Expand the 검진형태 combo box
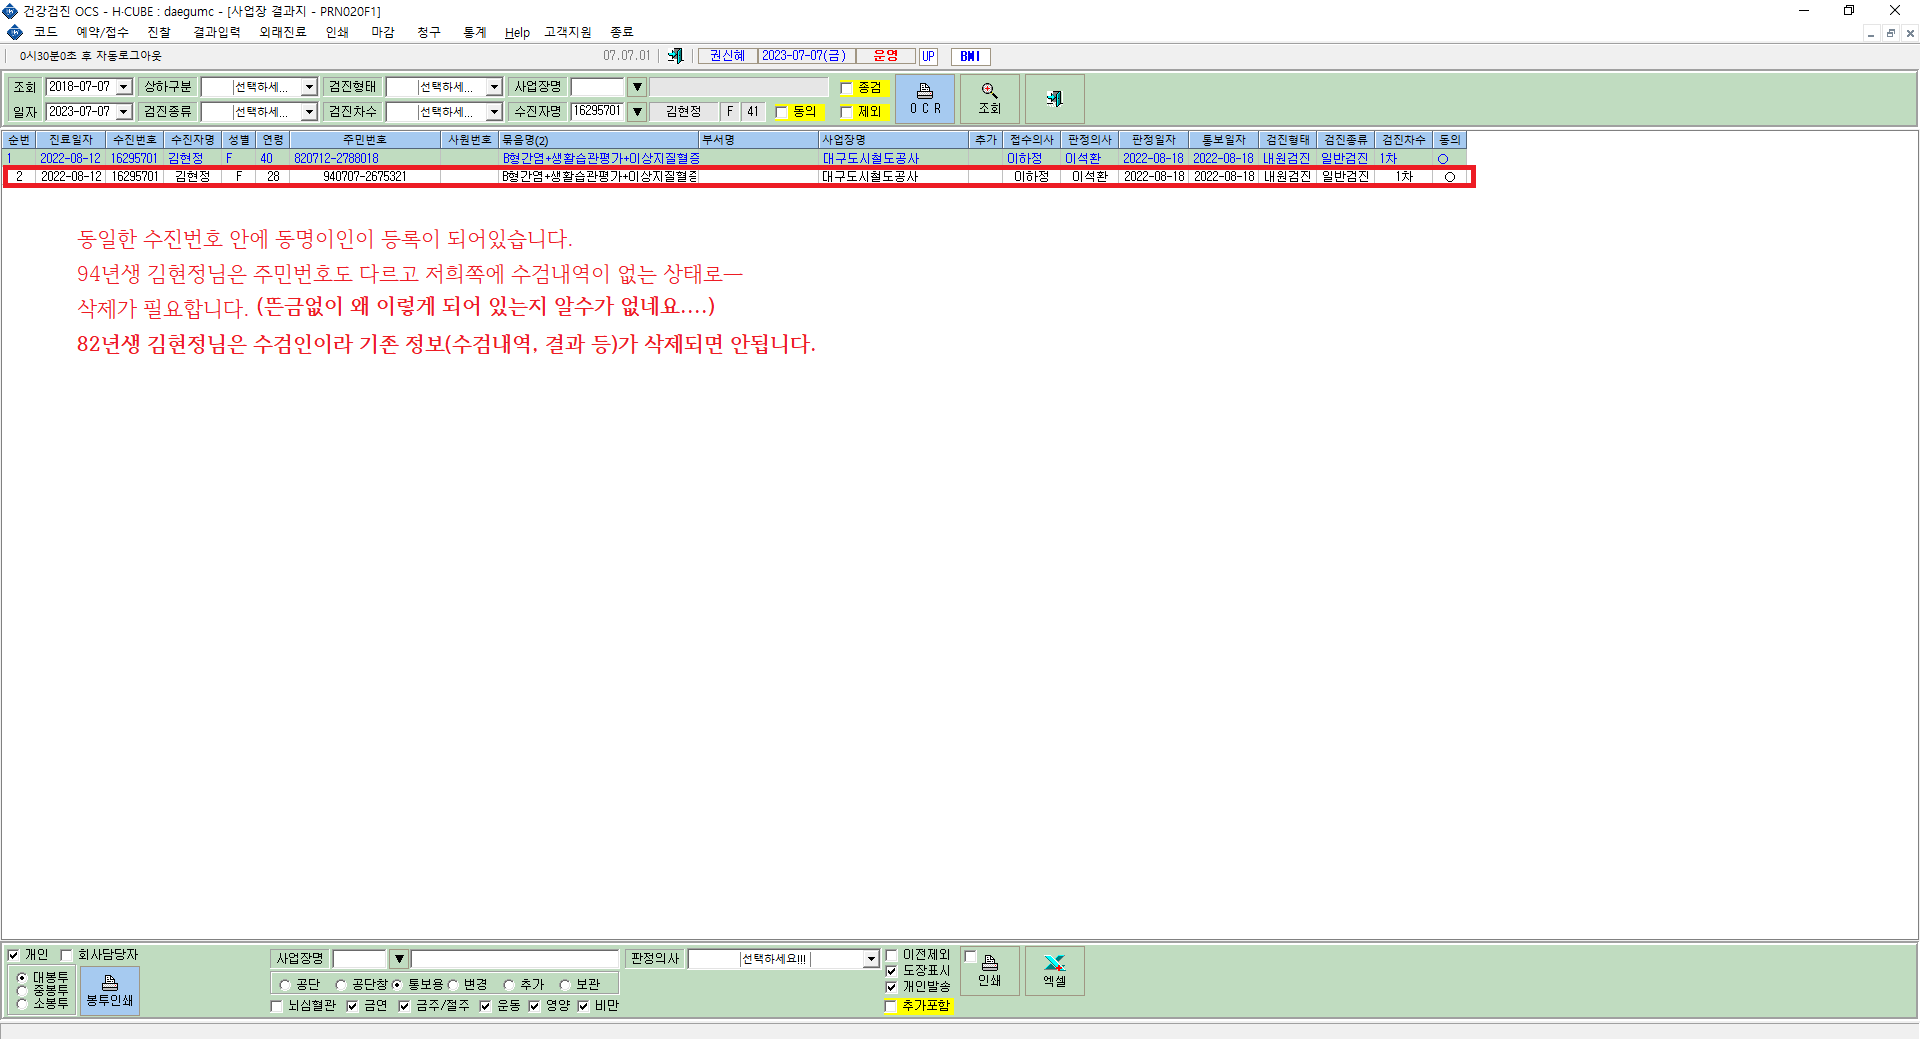 click(494, 87)
